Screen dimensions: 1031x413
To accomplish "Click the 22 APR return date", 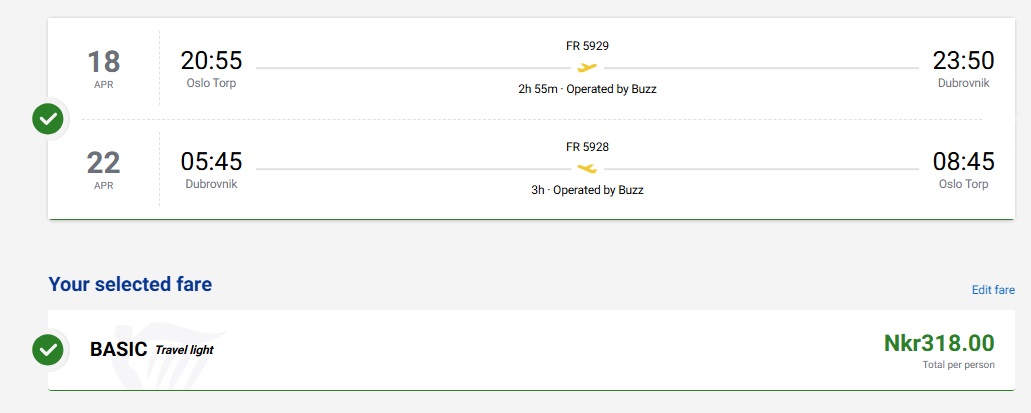I will tap(104, 168).
